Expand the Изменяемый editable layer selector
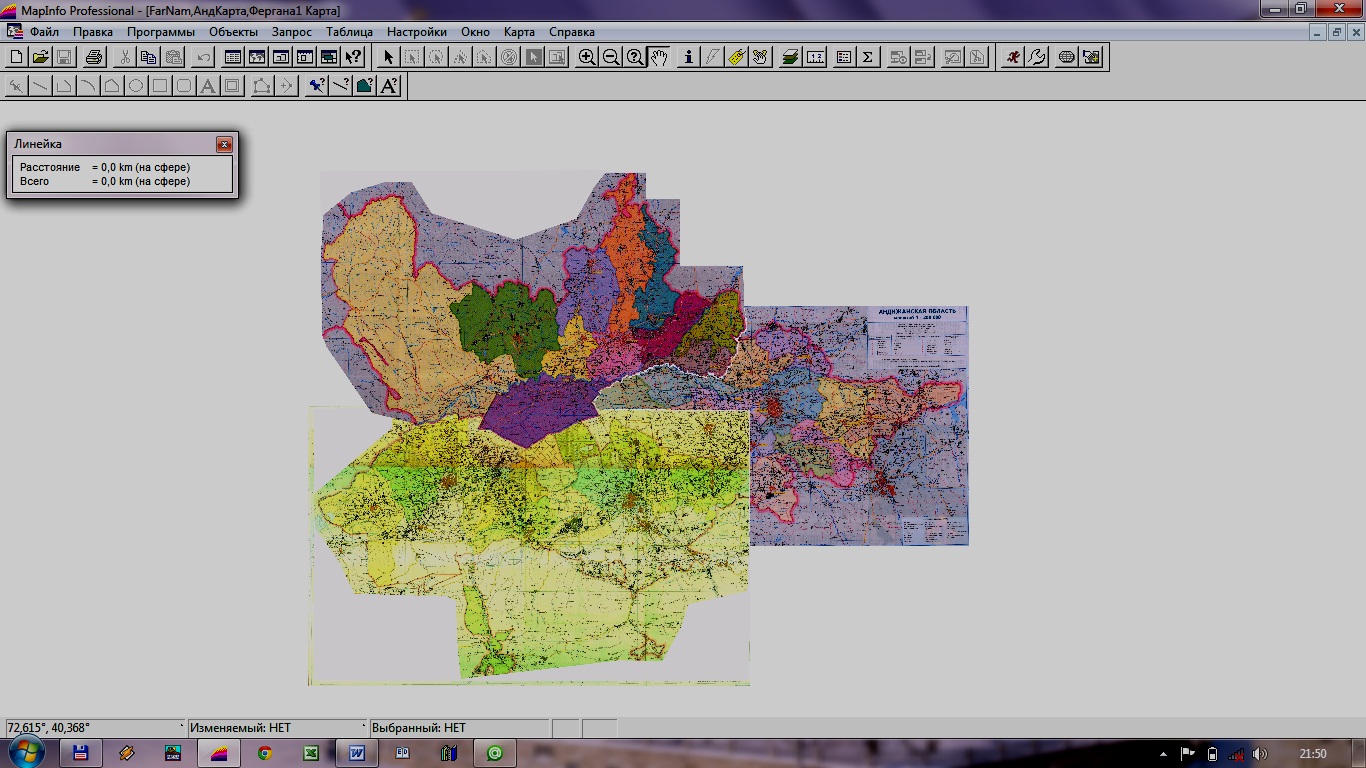The width and height of the screenshot is (1366, 768). click(364, 727)
